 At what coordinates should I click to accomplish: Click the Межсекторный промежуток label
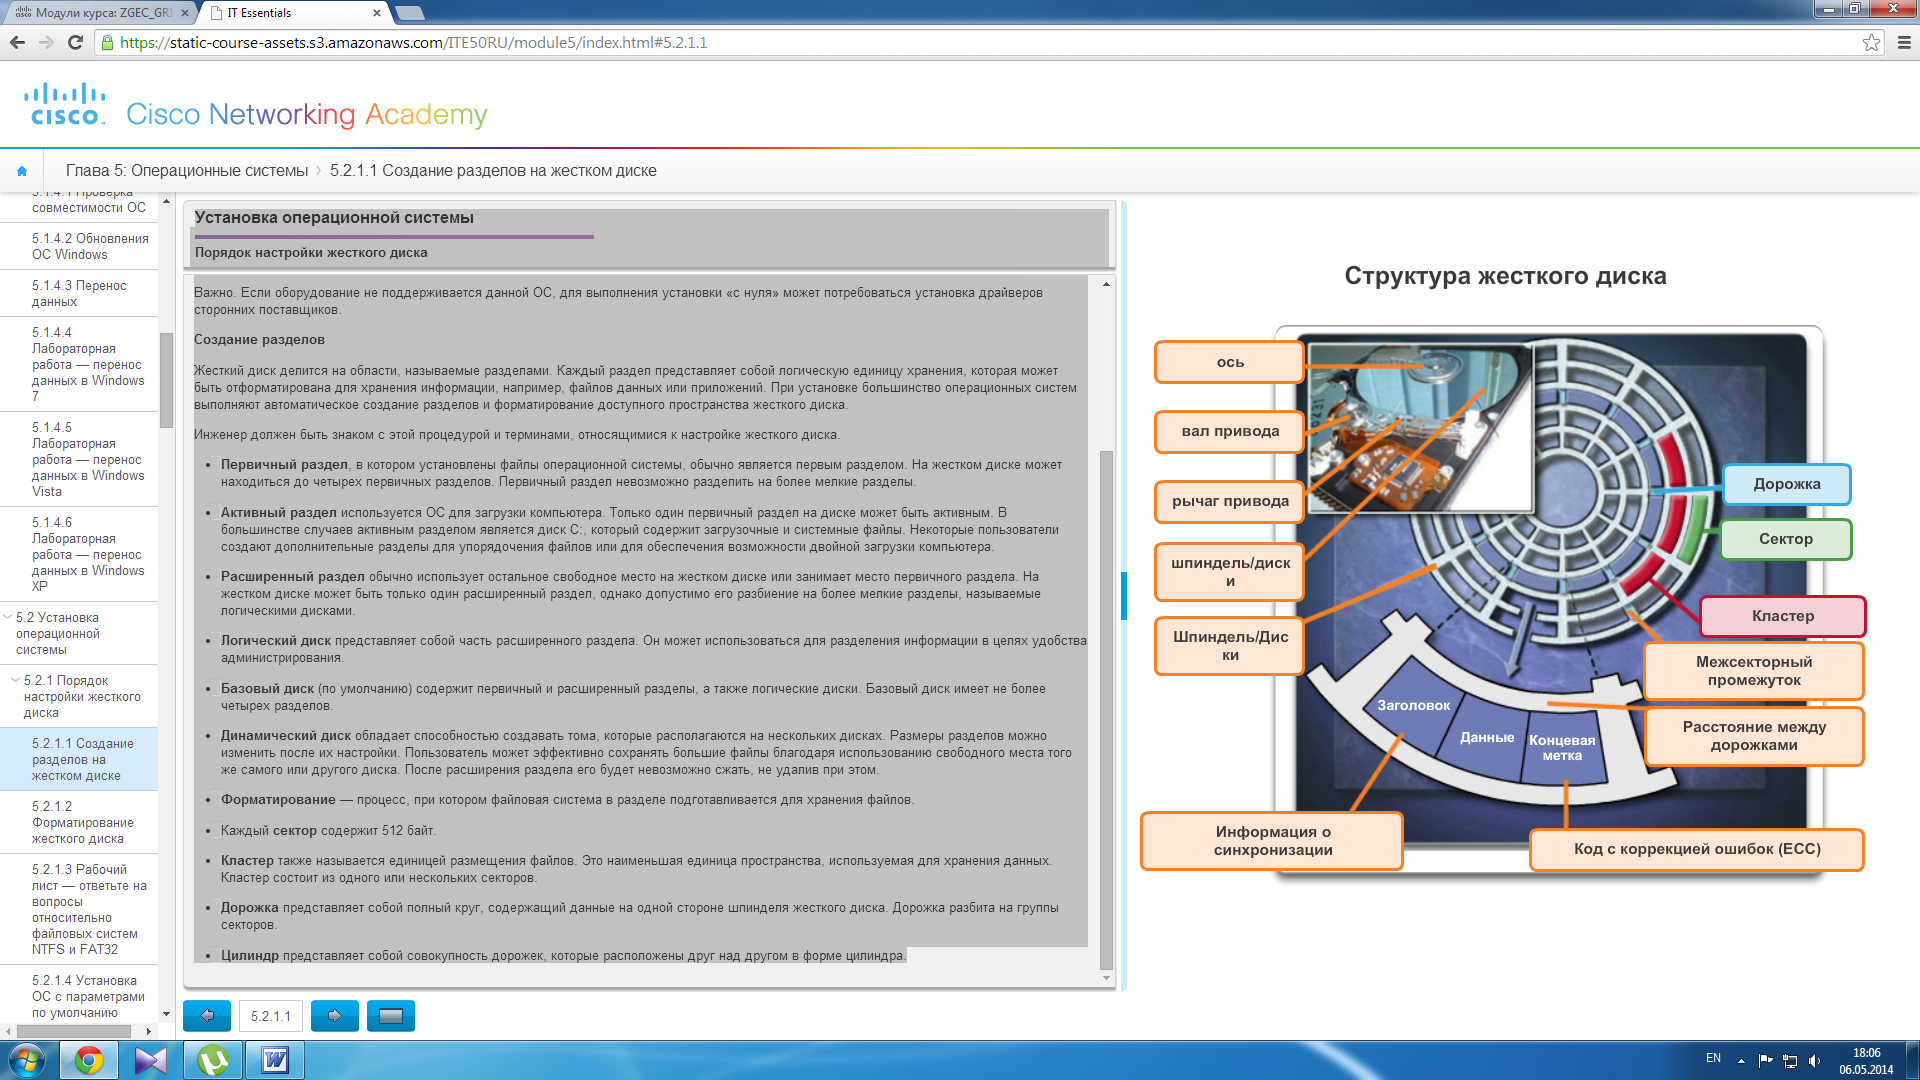coord(1754,671)
